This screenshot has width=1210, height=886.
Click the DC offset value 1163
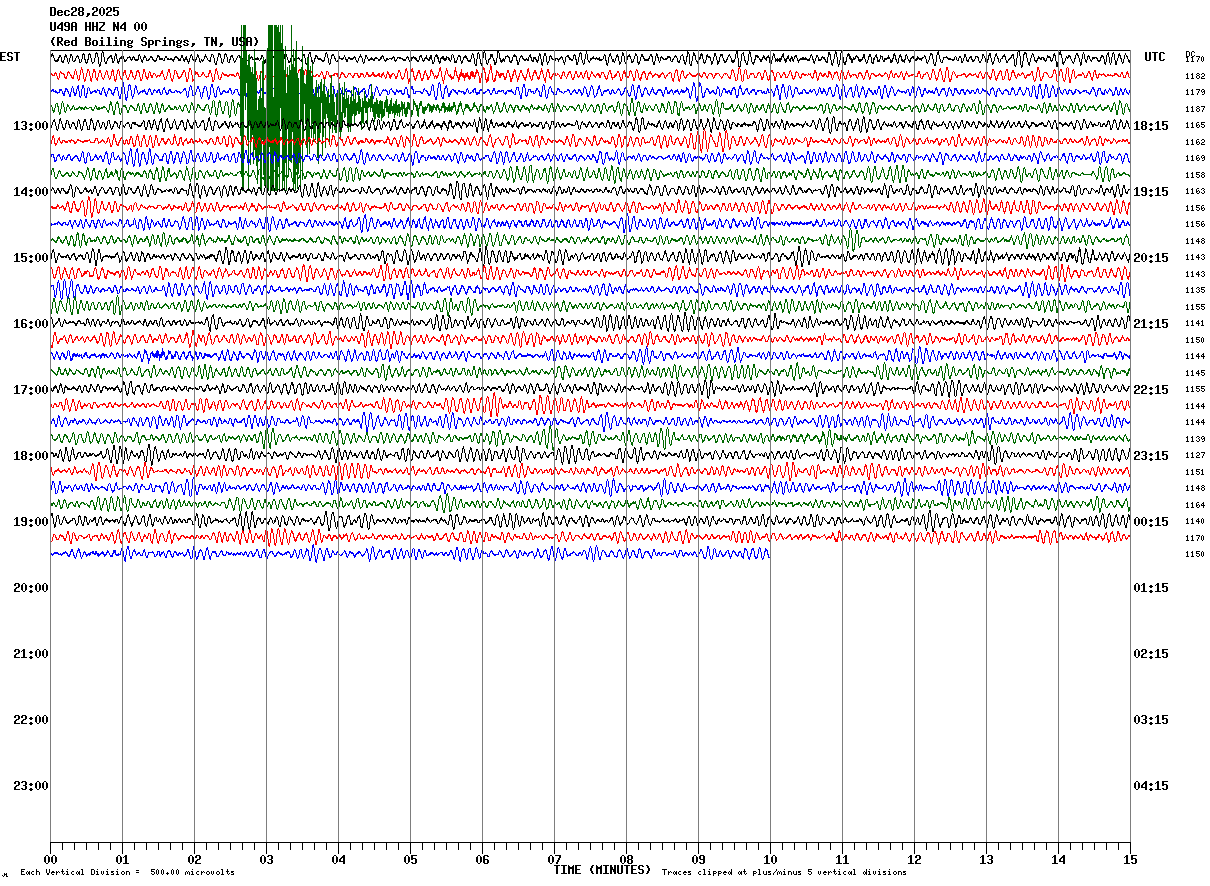[1195, 191]
